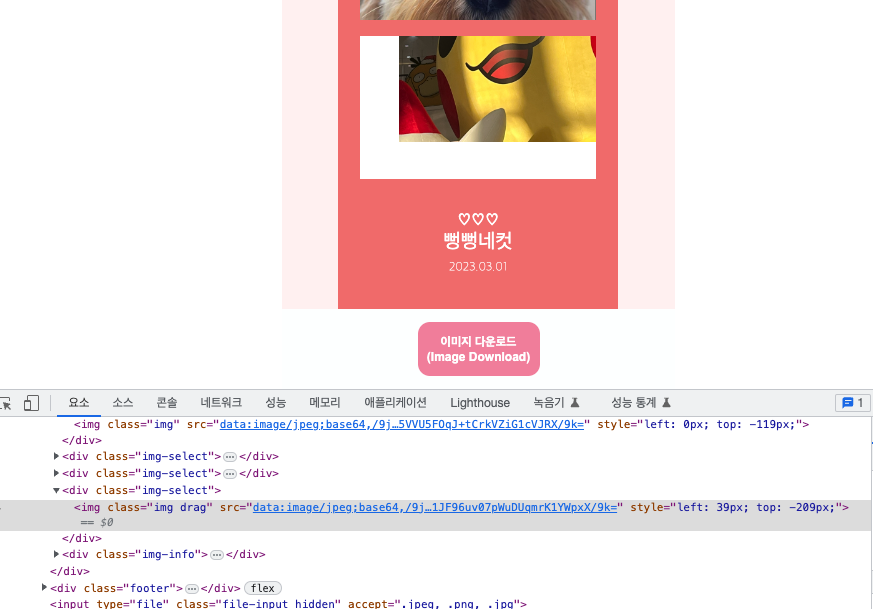Switch to the 요소 tab
Image resolution: width=873 pixels, height=609 pixels.
[x=79, y=402]
